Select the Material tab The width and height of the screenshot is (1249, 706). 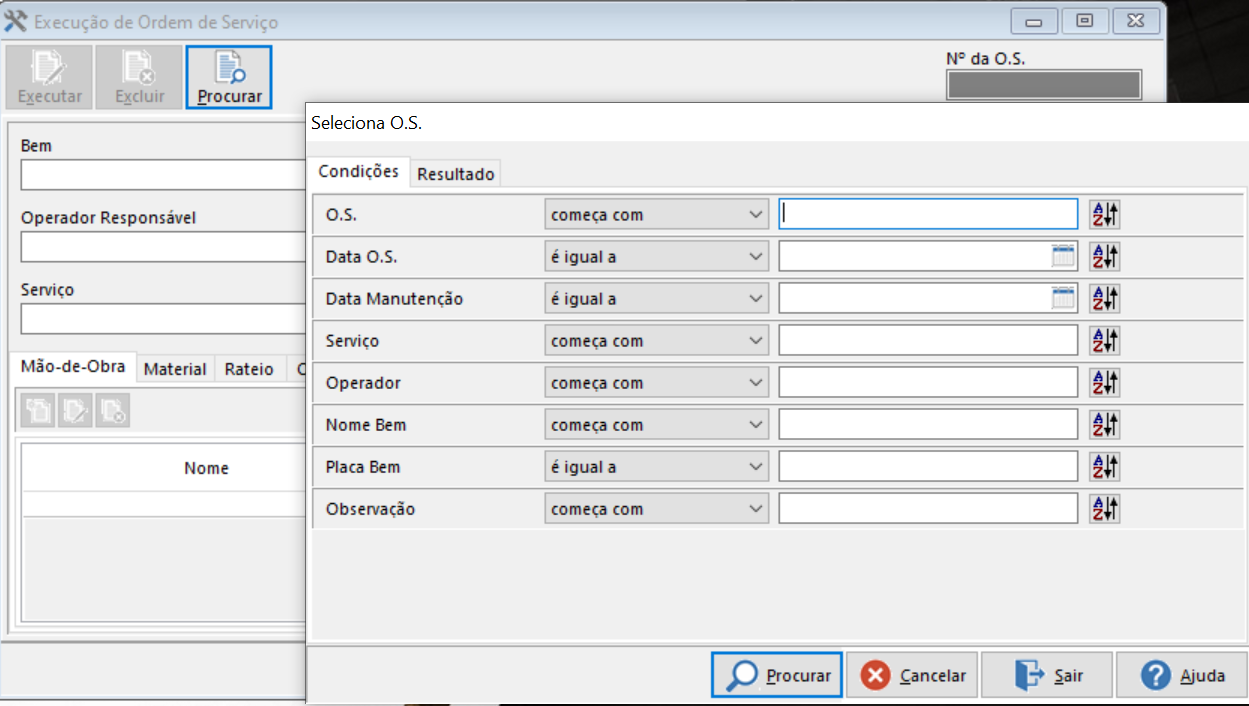pos(175,369)
